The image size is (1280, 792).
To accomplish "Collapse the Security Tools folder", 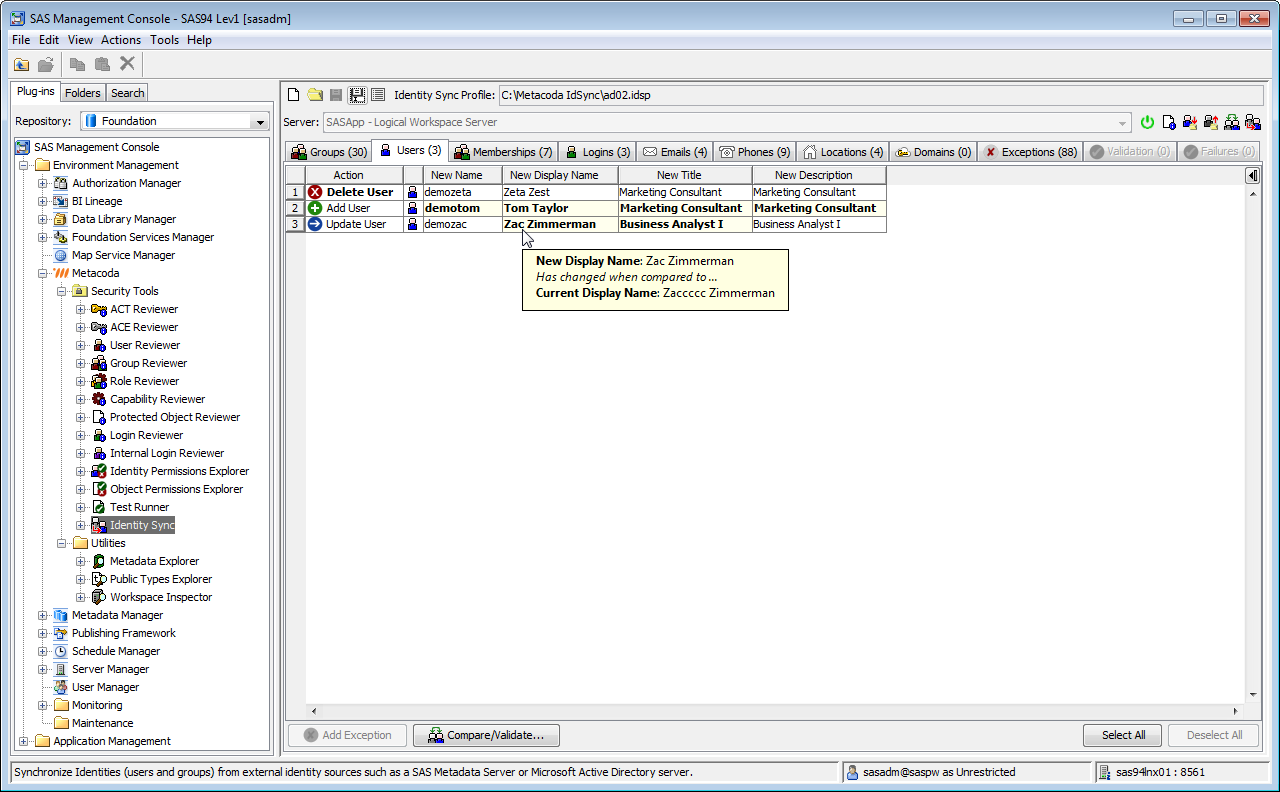I will pyautogui.click(x=61, y=291).
